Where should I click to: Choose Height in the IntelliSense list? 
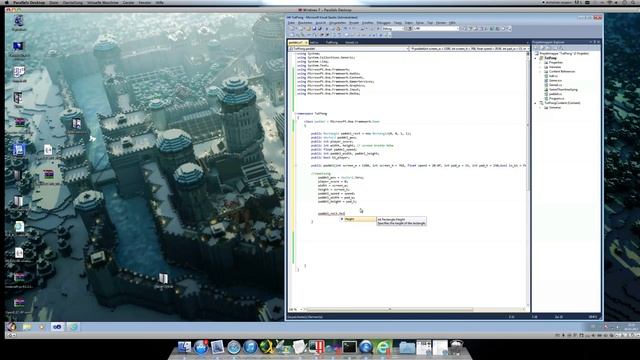(358, 219)
